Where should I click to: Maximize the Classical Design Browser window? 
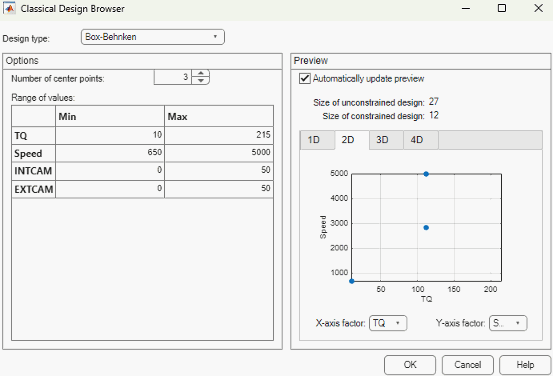coord(502,8)
